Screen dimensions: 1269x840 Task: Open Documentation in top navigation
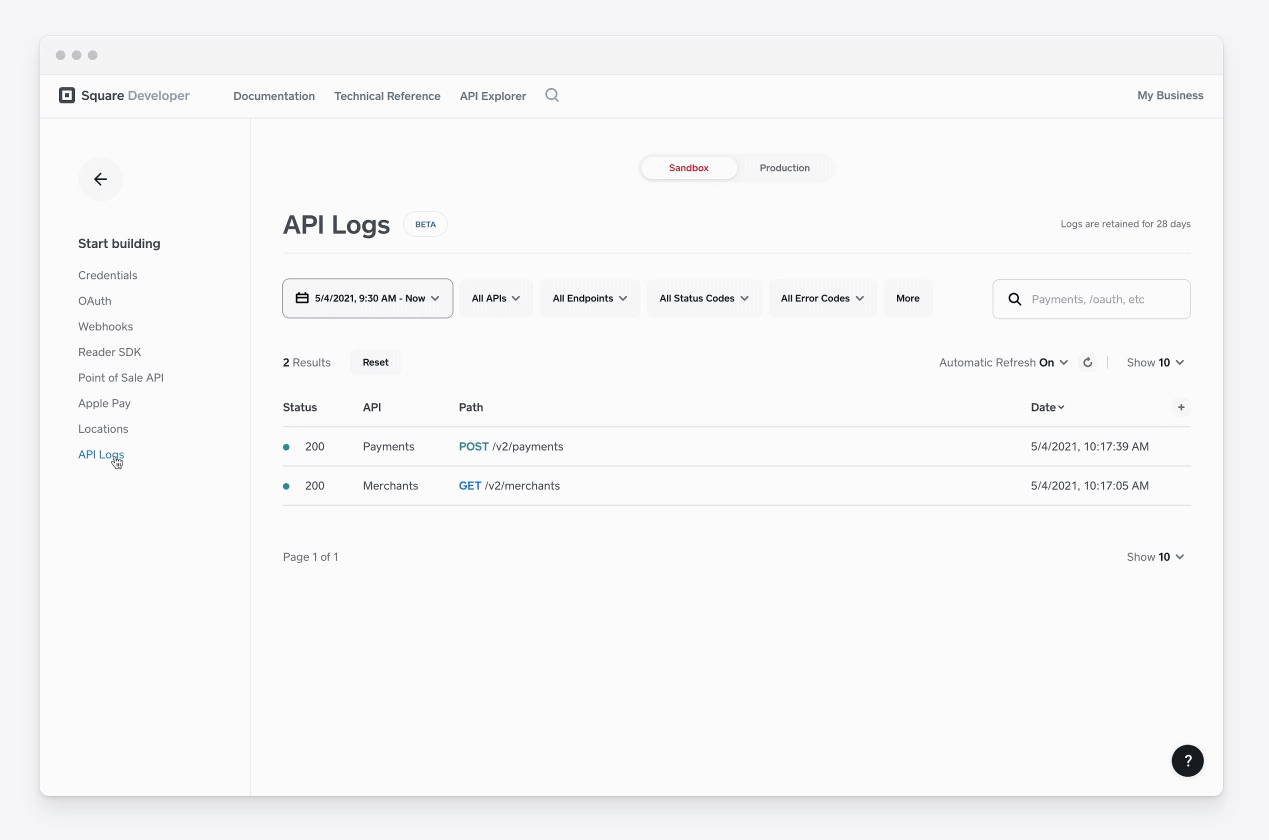coord(274,96)
